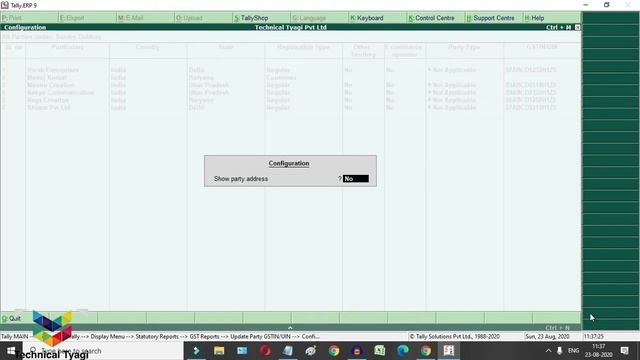Open the blue arrow app in taskbar

click(196, 351)
